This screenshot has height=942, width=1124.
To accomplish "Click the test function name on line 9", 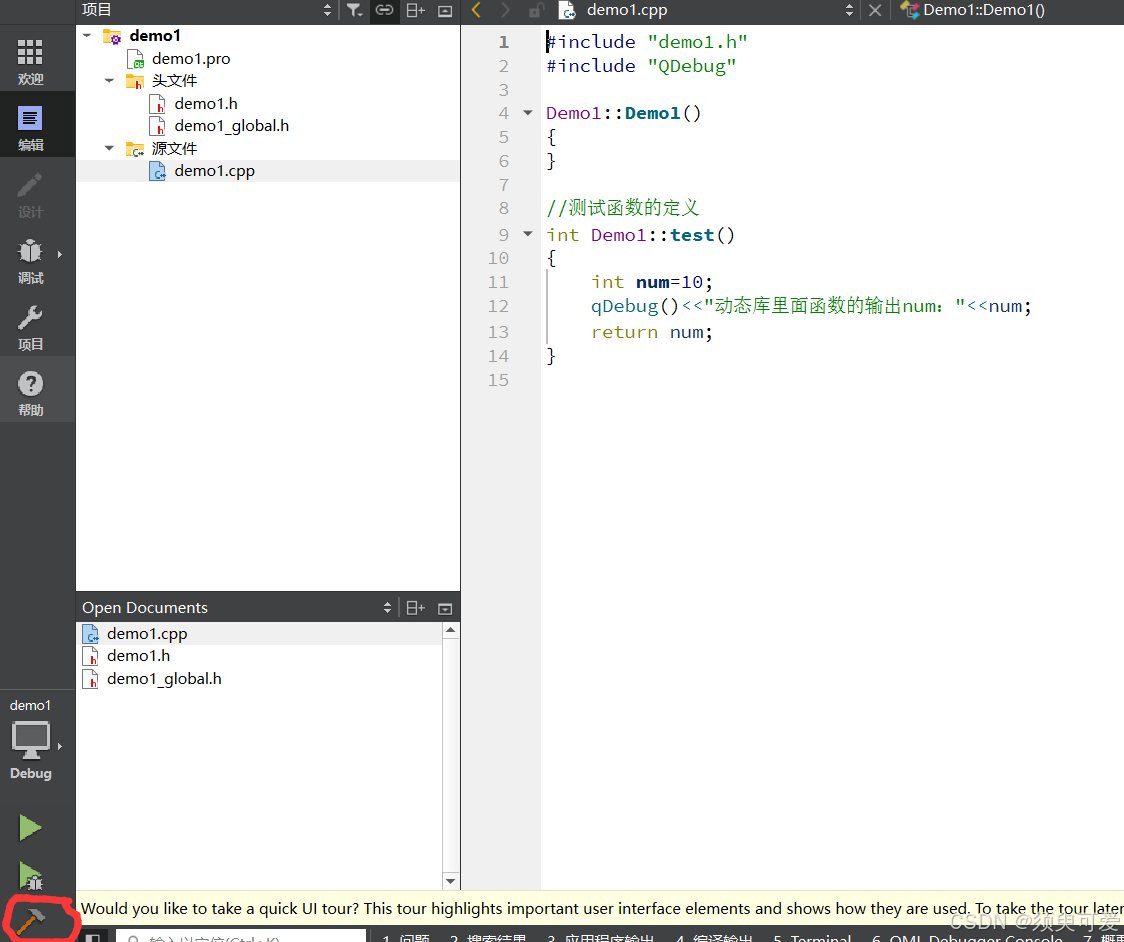I will pos(692,235).
